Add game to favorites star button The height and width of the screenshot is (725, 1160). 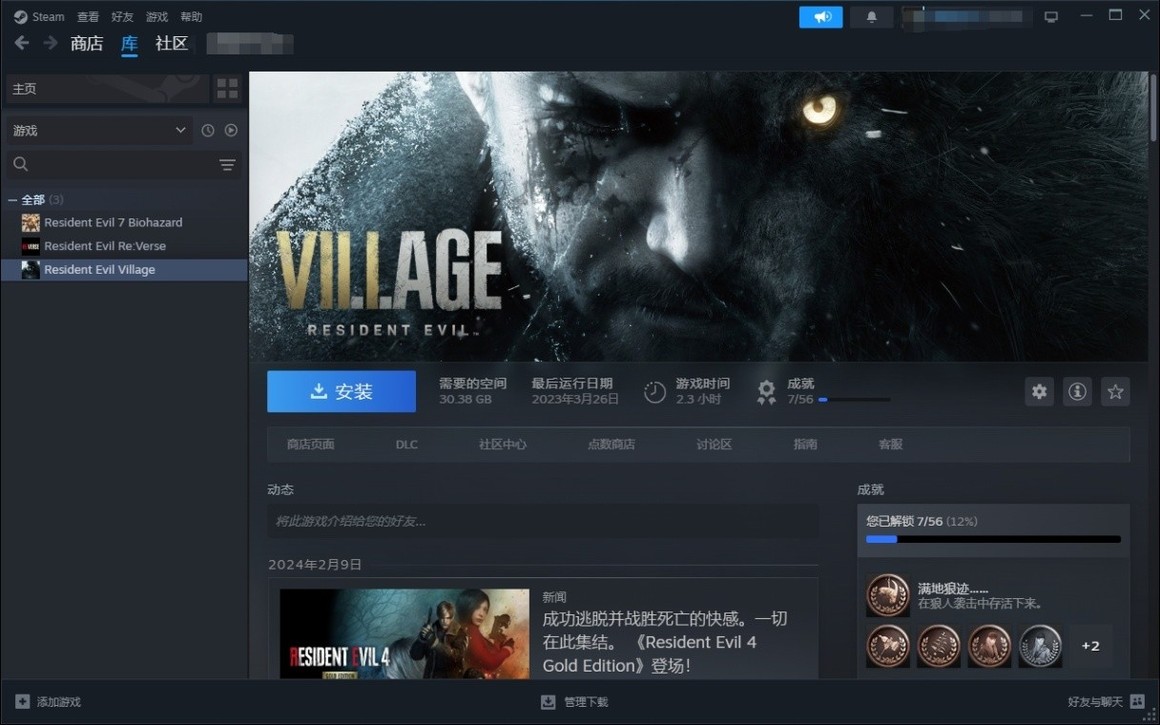[x=1116, y=391]
